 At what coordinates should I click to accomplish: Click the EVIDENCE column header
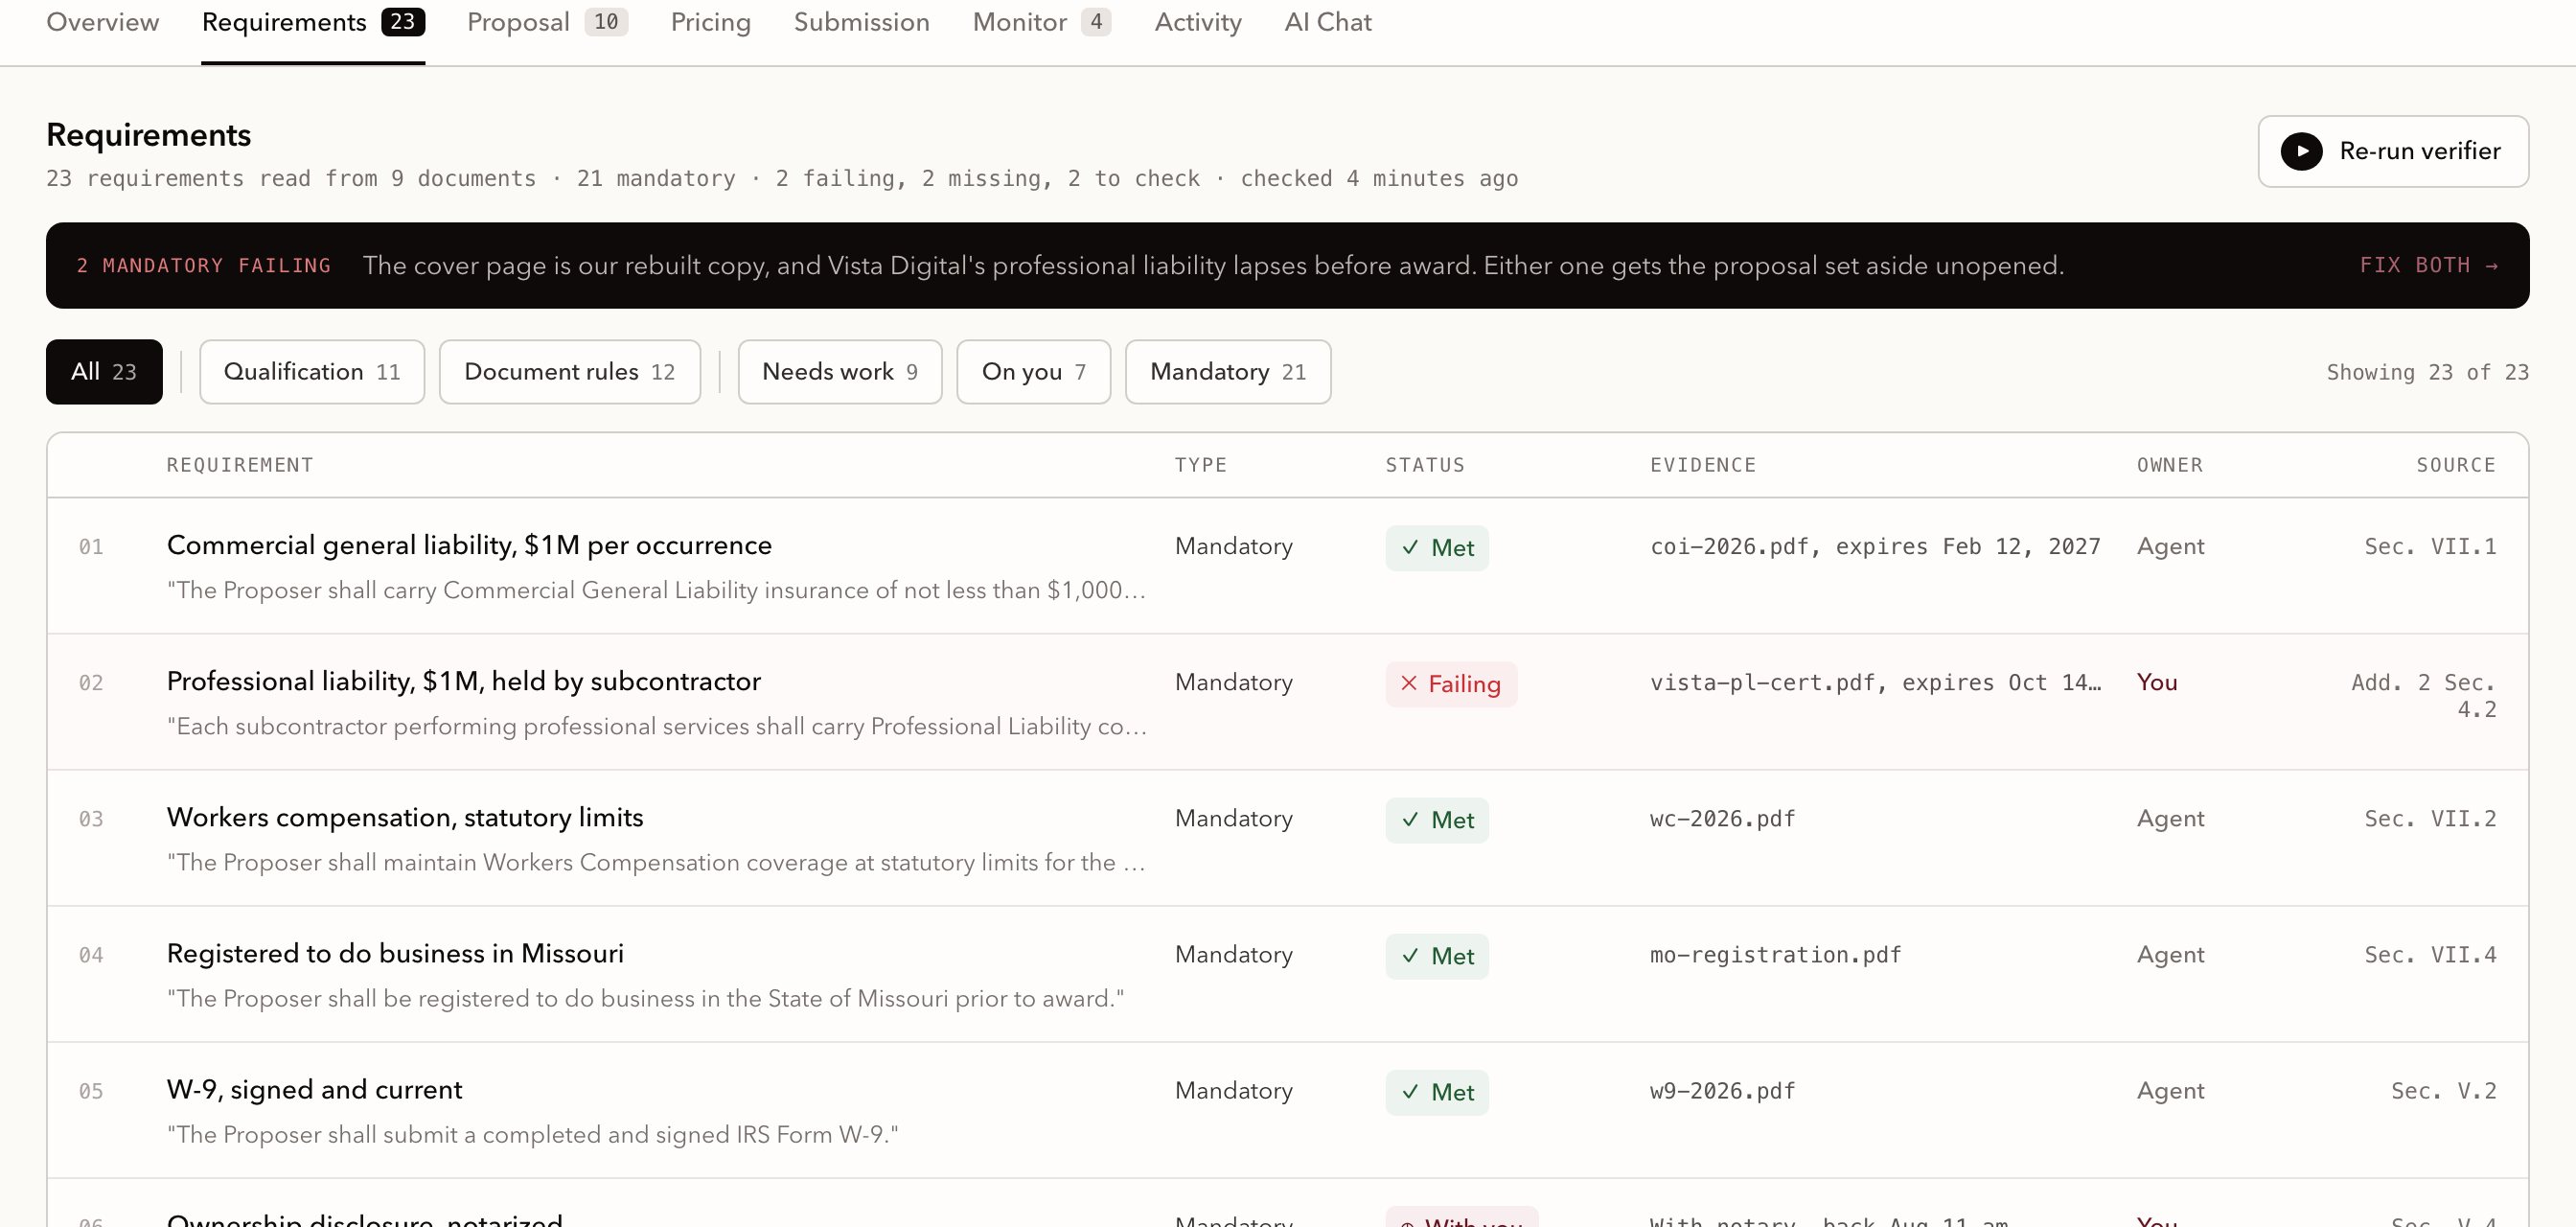pyautogui.click(x=1703, y=465)
